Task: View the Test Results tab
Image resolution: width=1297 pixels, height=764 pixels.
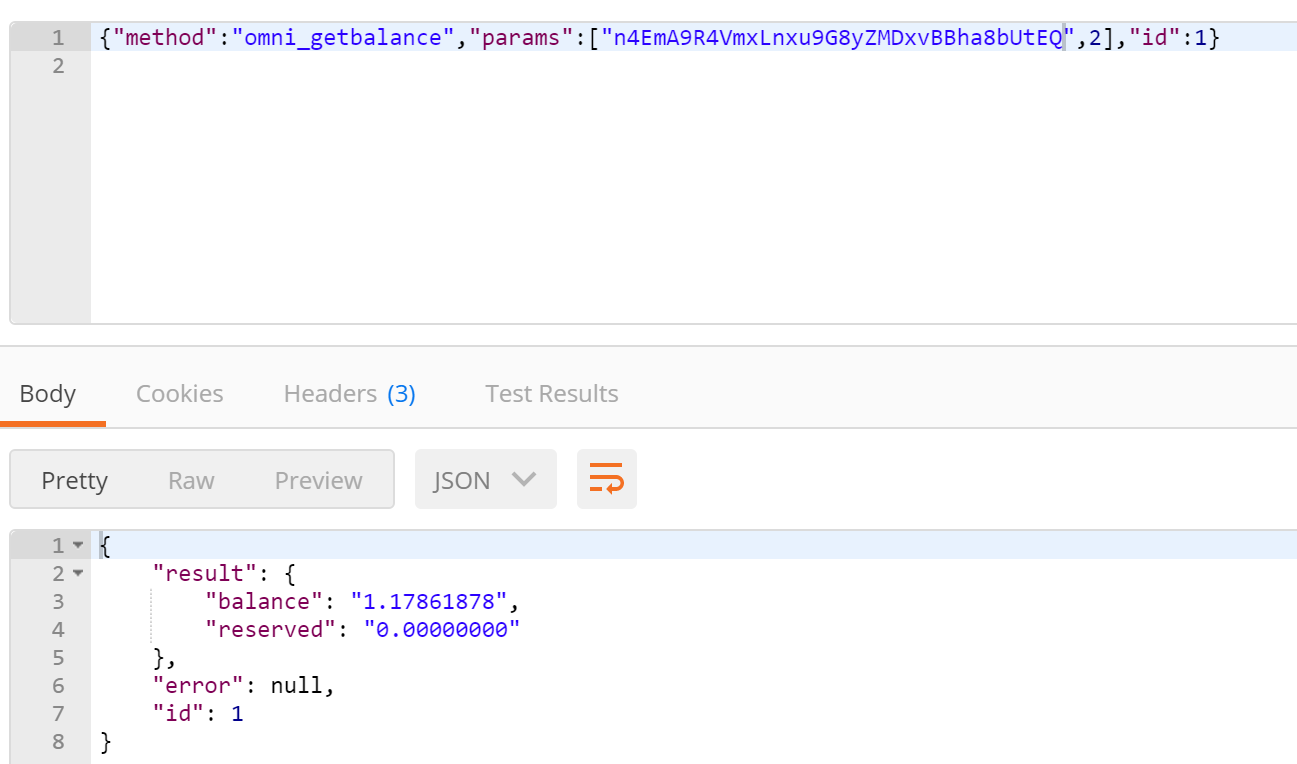Action: 551,393
